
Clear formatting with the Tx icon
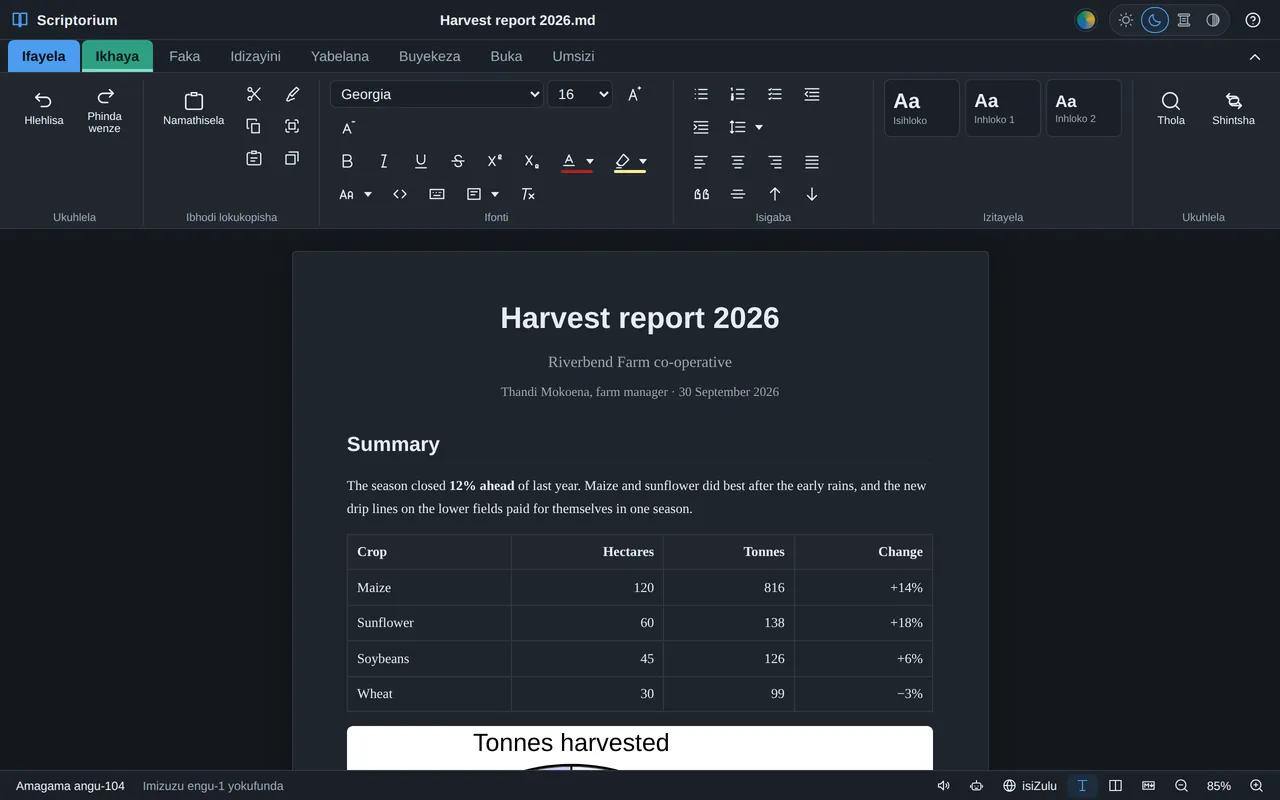pos(528,194)
